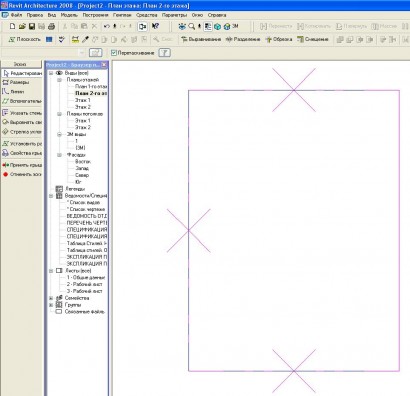
Task: Click the Выравнивание (Align) tool
Action: point(201,39)
